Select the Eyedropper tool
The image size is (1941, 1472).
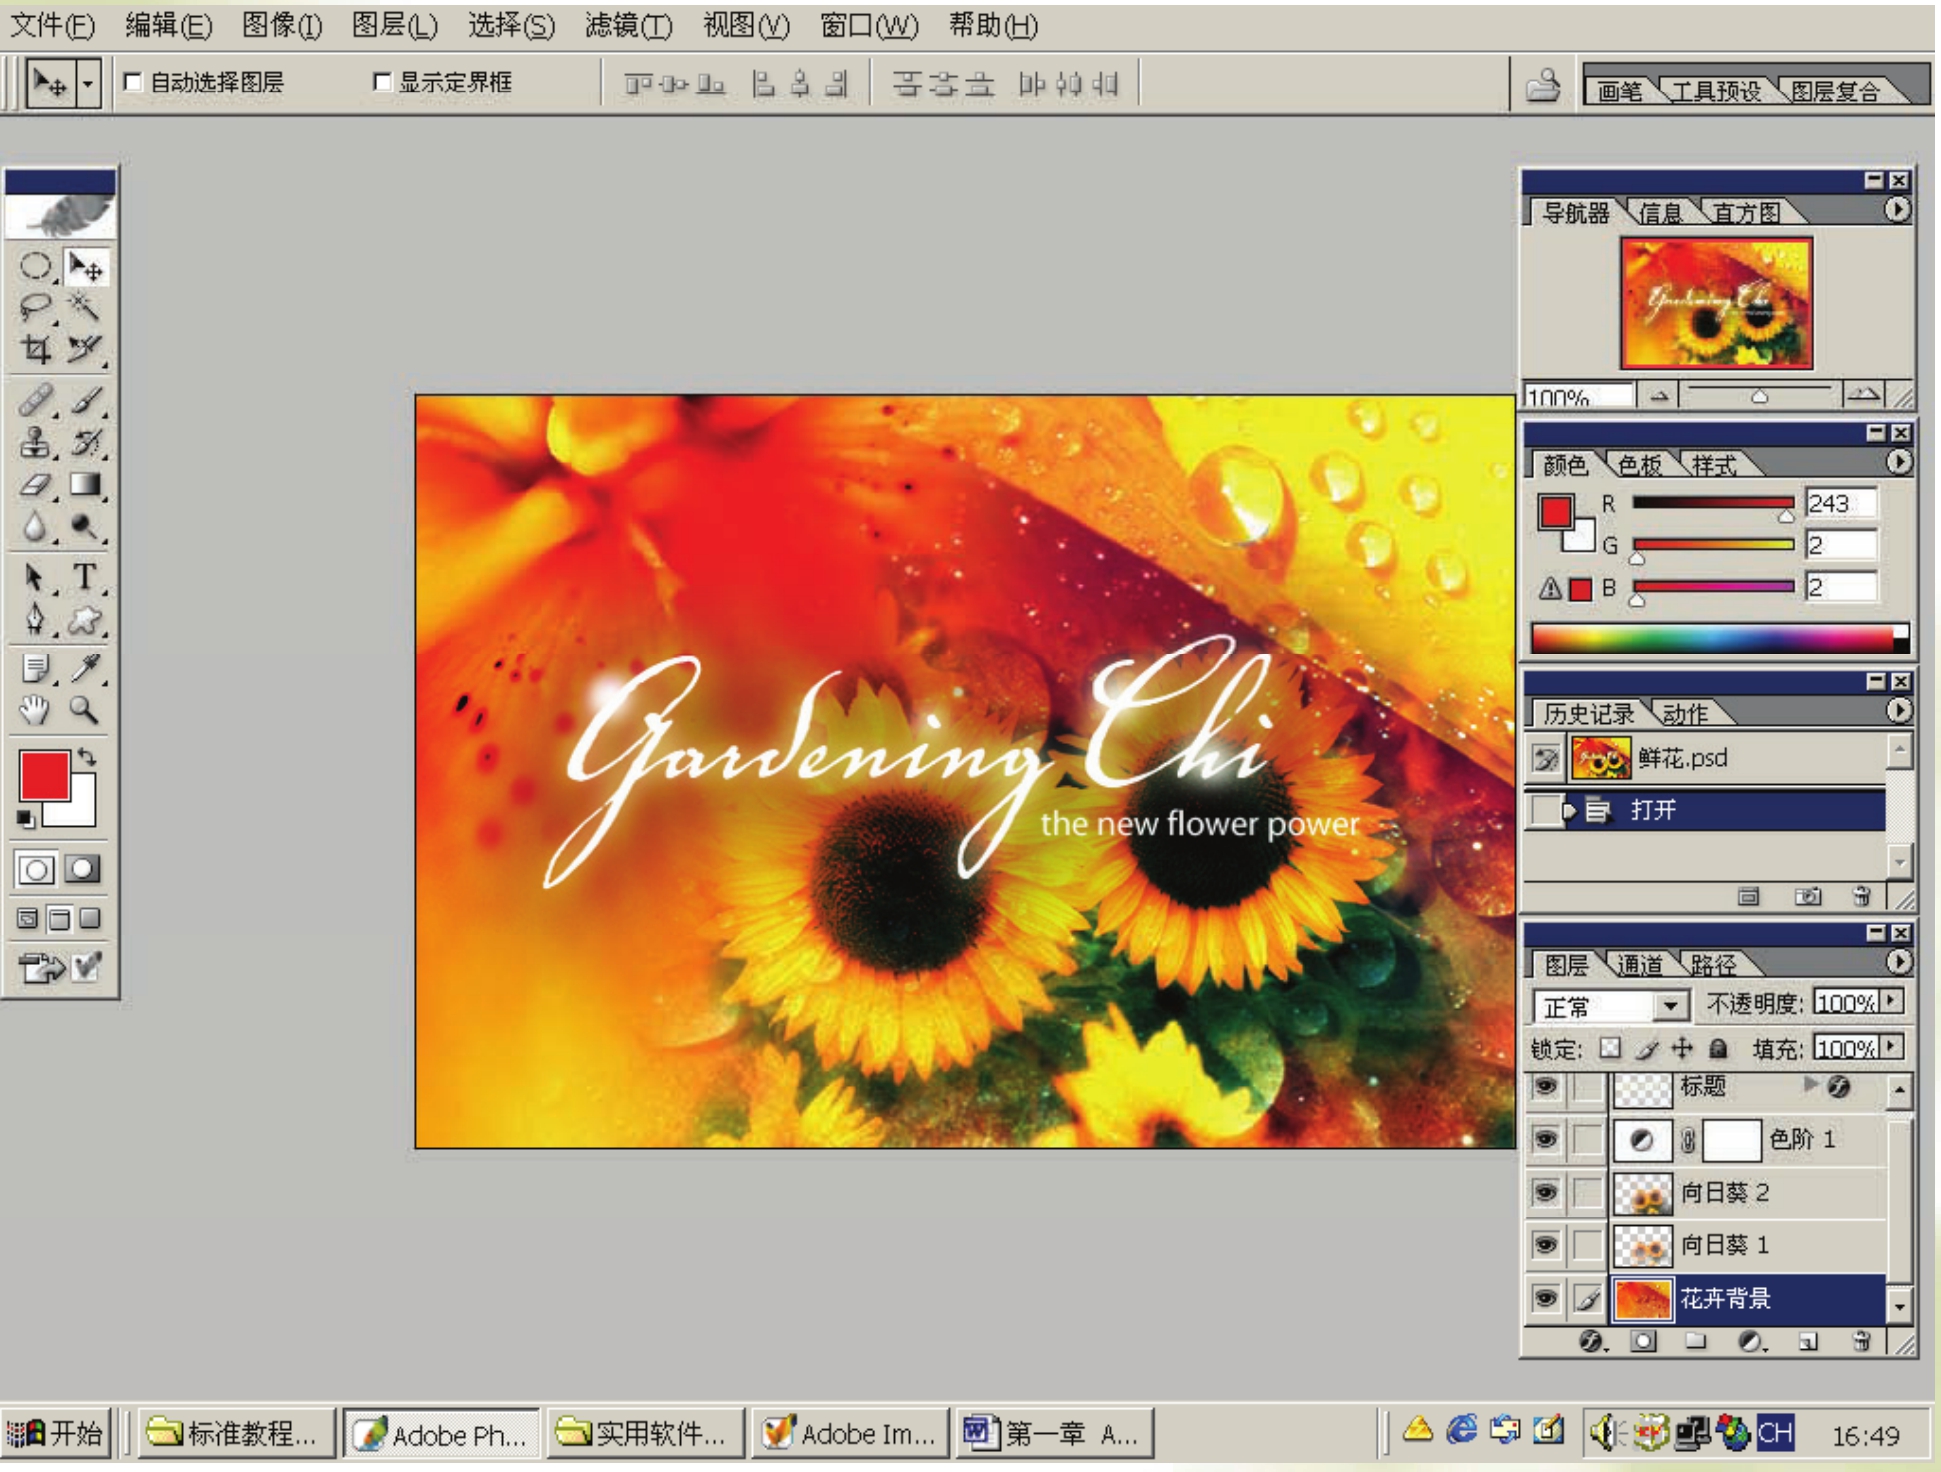pyautogui.click(x=85, y=667)
